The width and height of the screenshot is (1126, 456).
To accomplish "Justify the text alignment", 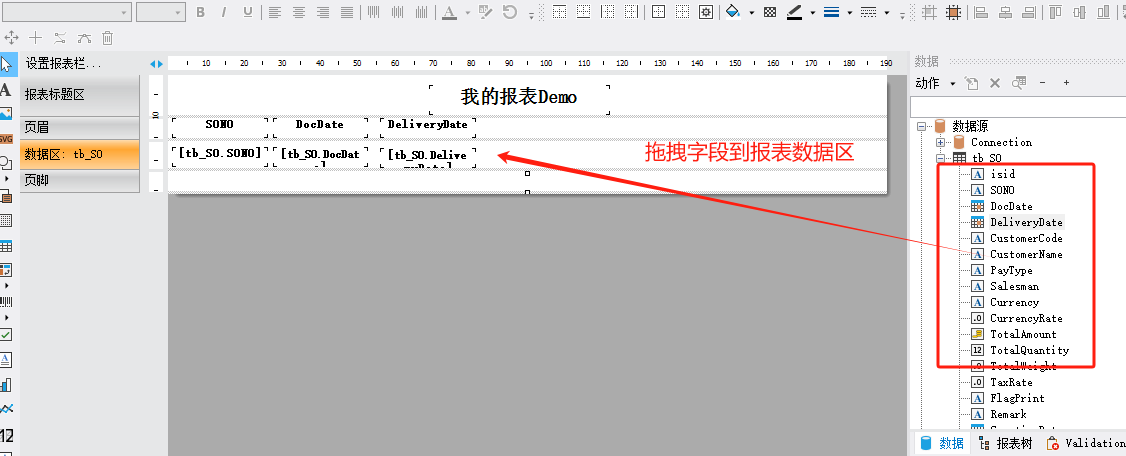I will coord(347,11).
